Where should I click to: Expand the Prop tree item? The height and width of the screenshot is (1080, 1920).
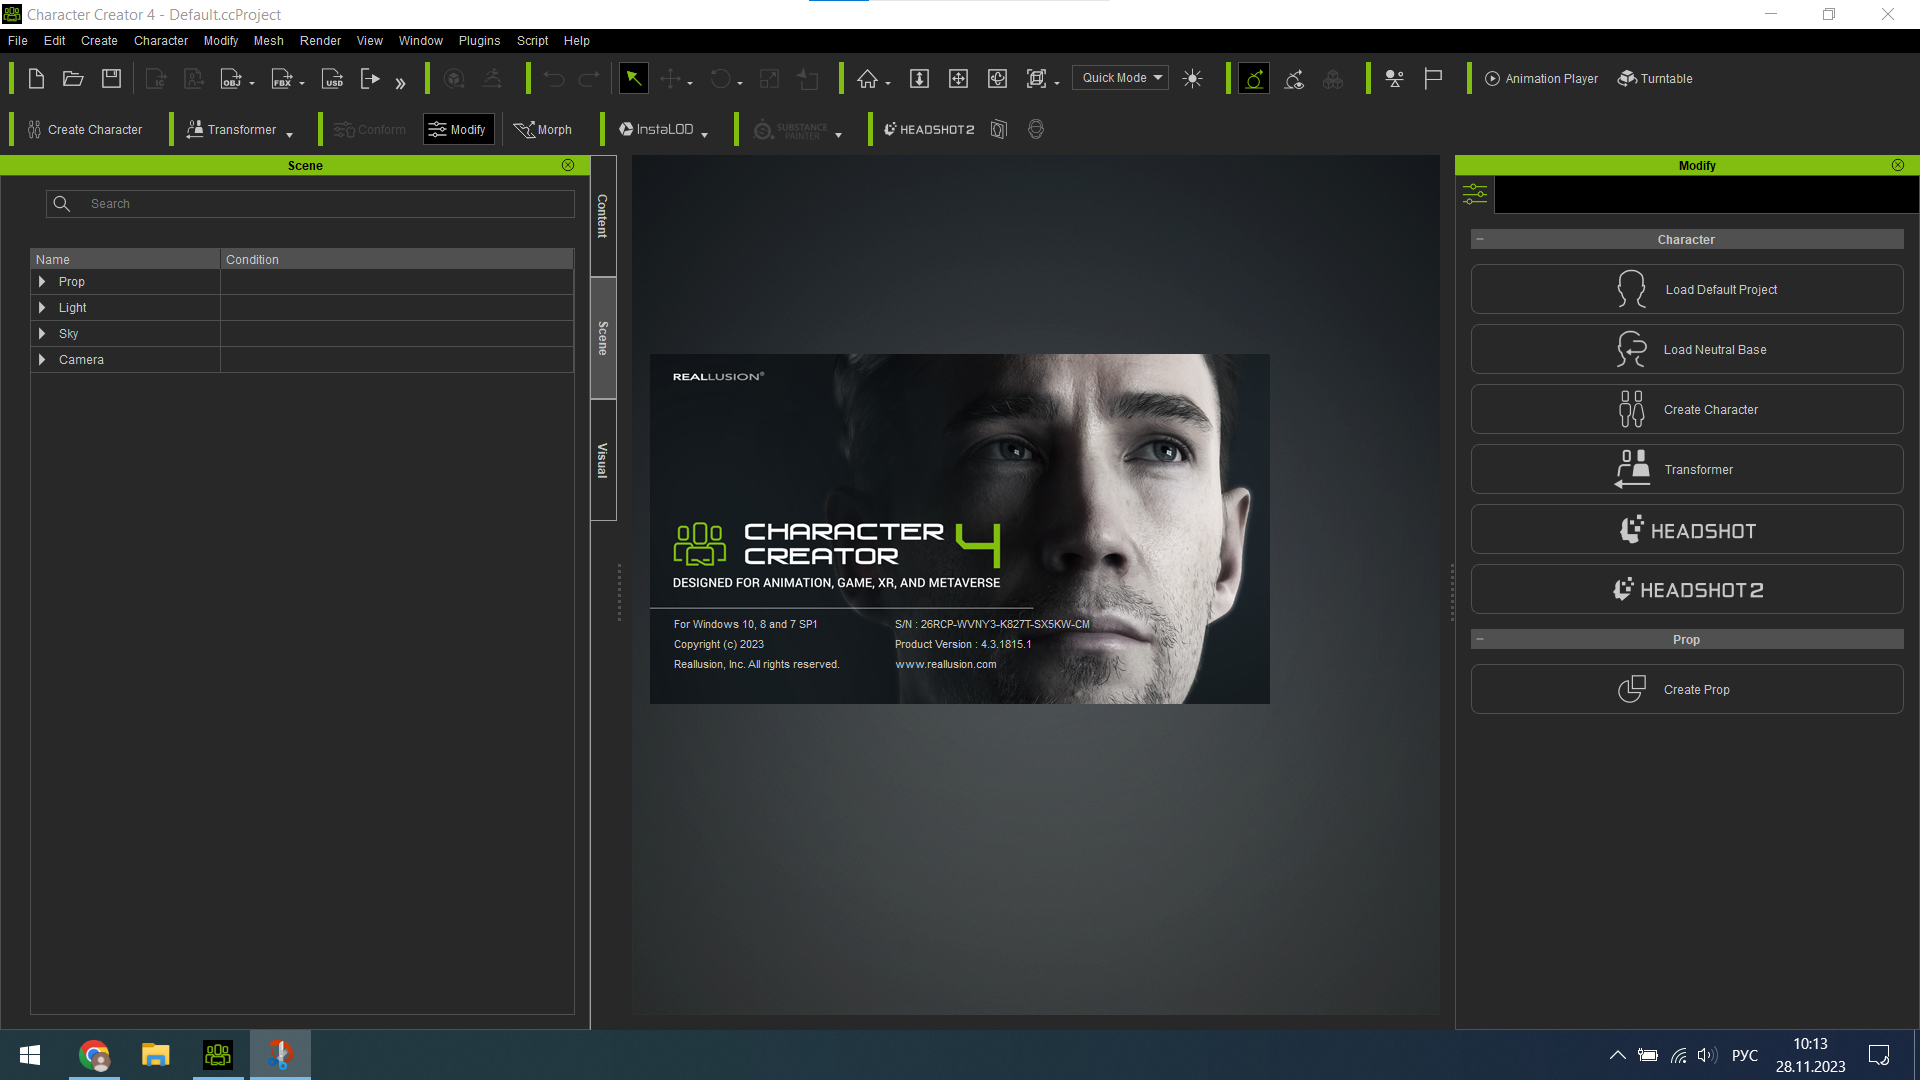tap(42, 282)
